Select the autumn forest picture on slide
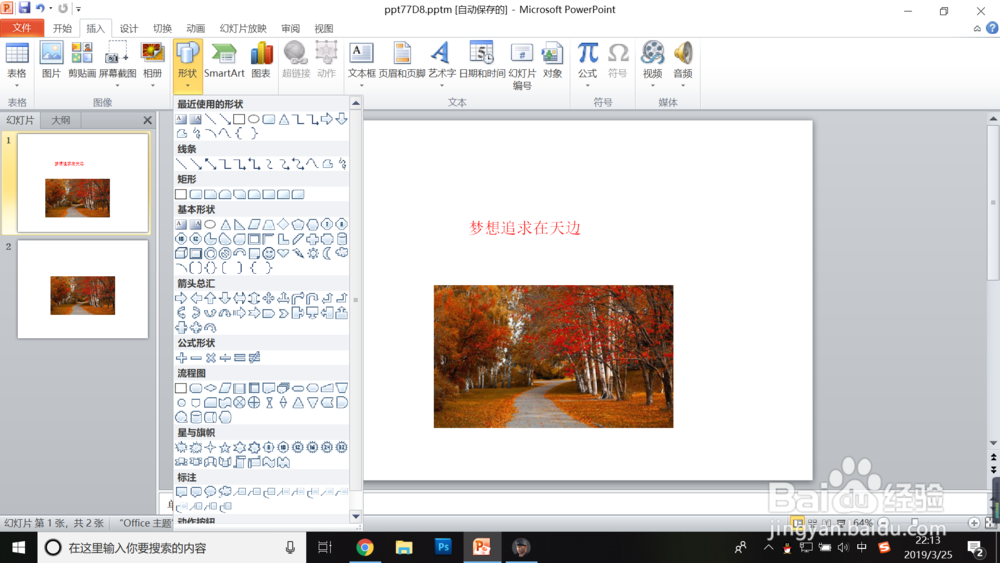Screen dimensions: 1000x563 tap(554, 356)
